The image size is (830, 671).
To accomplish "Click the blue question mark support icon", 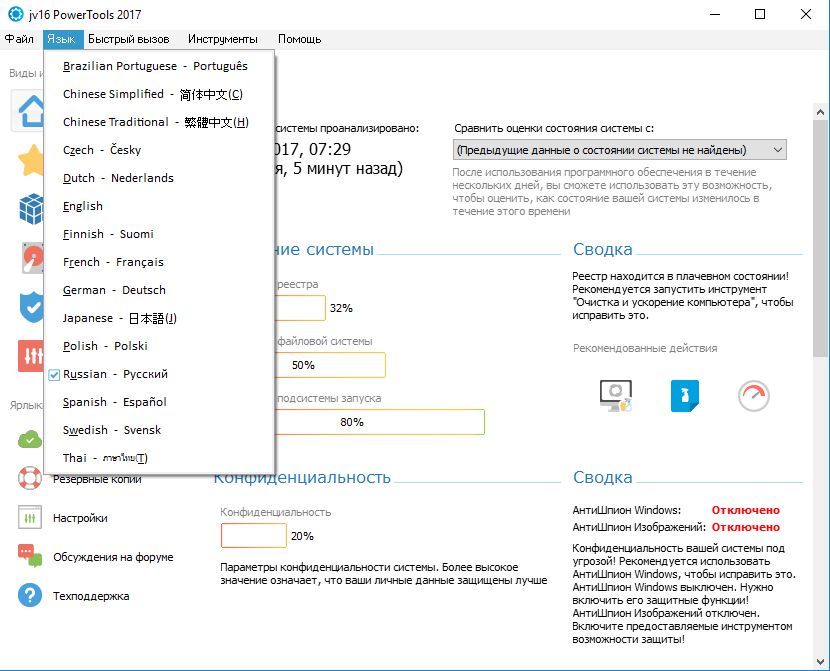I will point(30,595).
